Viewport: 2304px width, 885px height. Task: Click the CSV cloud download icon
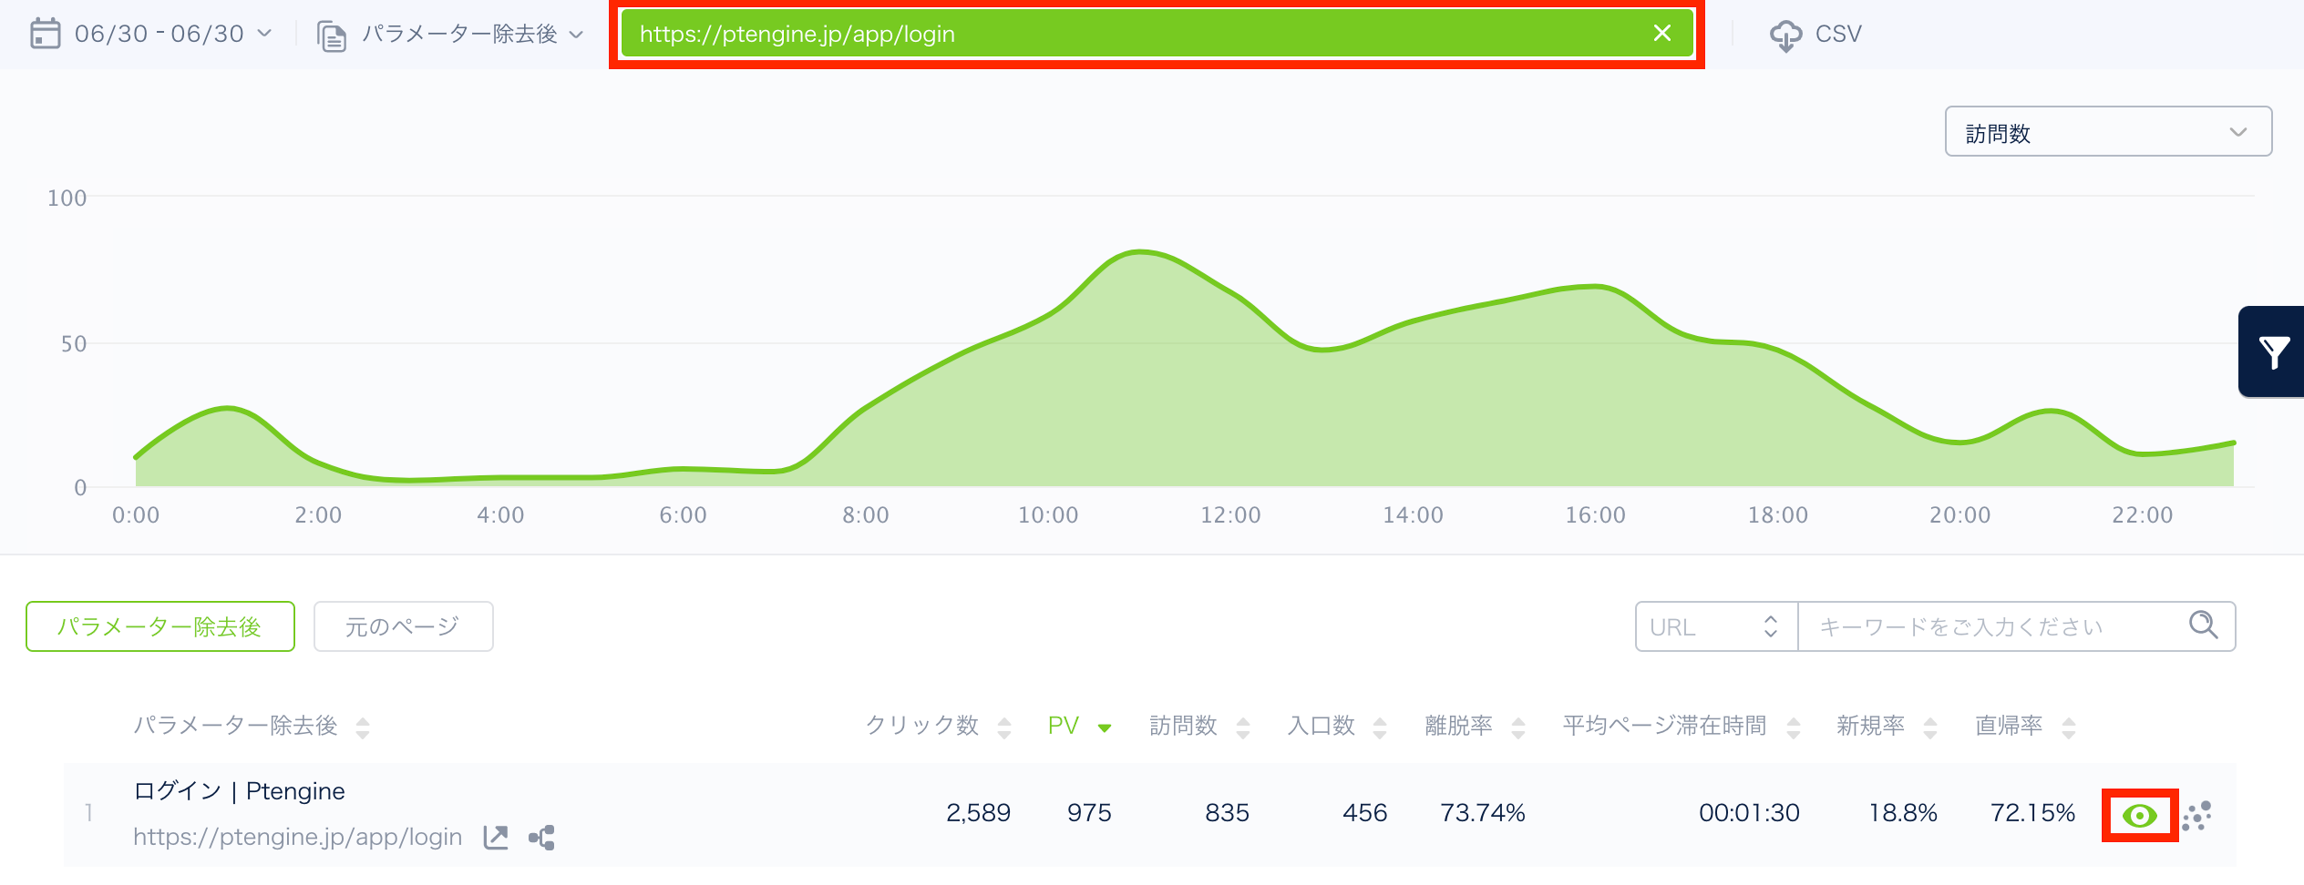coord(1785,35)
